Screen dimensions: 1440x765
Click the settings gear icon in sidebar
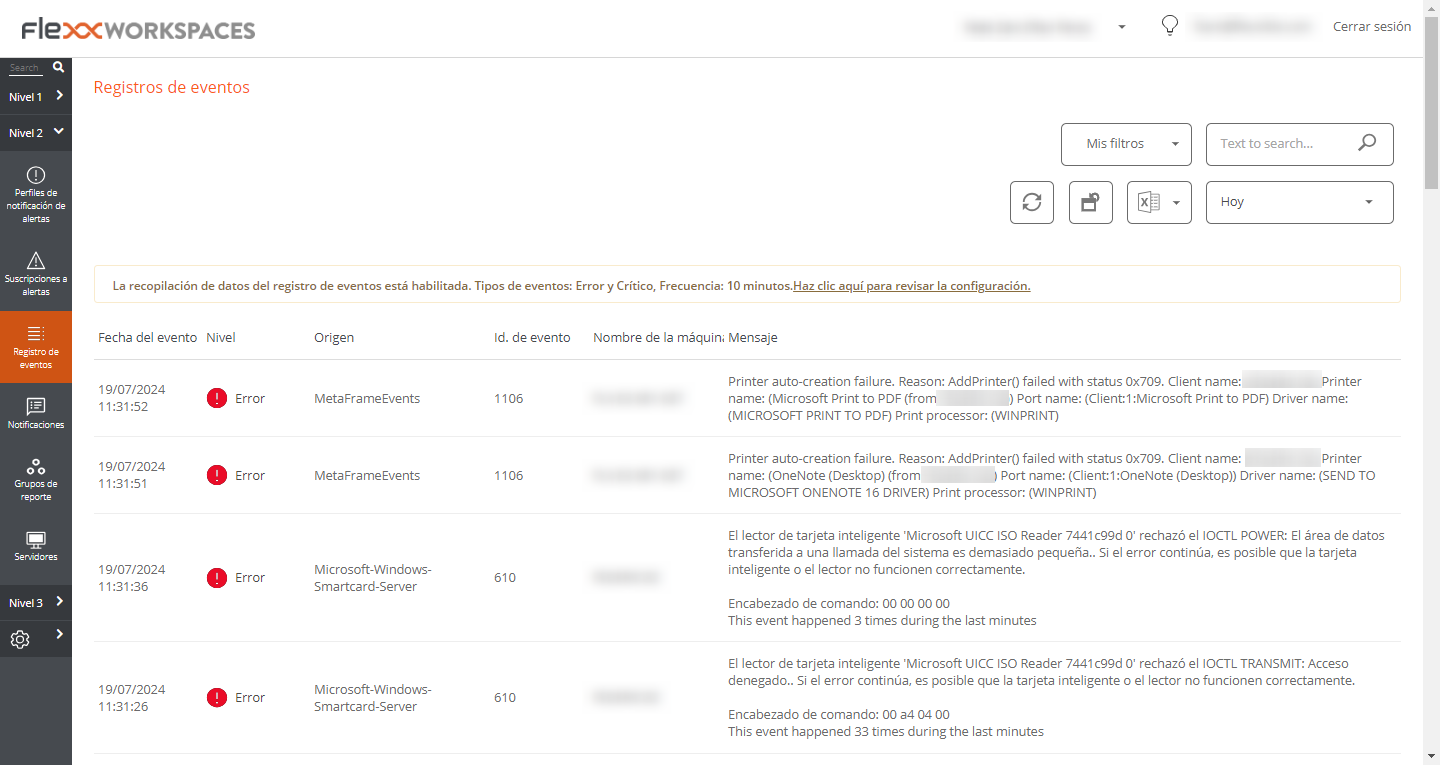(20, 639)
